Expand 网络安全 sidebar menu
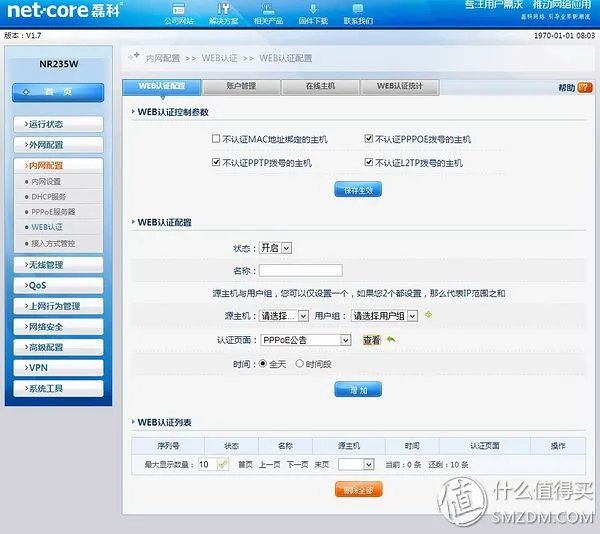This screenshot has height=534, width=600. coord(58,327)
